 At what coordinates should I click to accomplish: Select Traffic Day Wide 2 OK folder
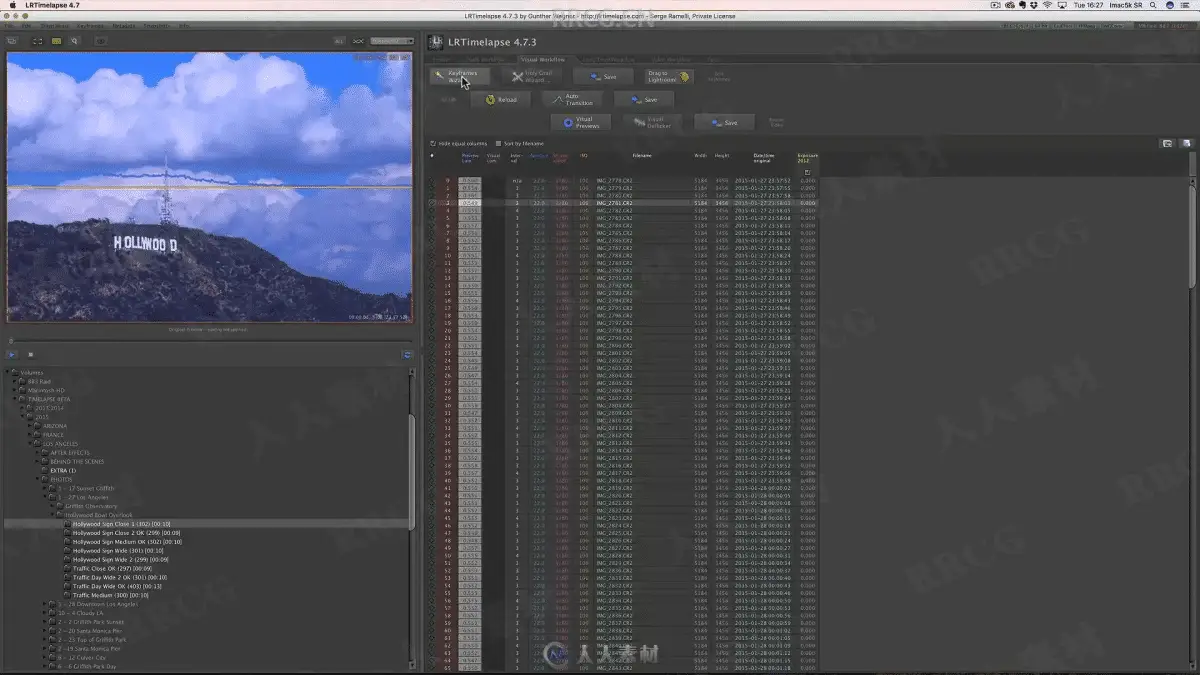119,577
